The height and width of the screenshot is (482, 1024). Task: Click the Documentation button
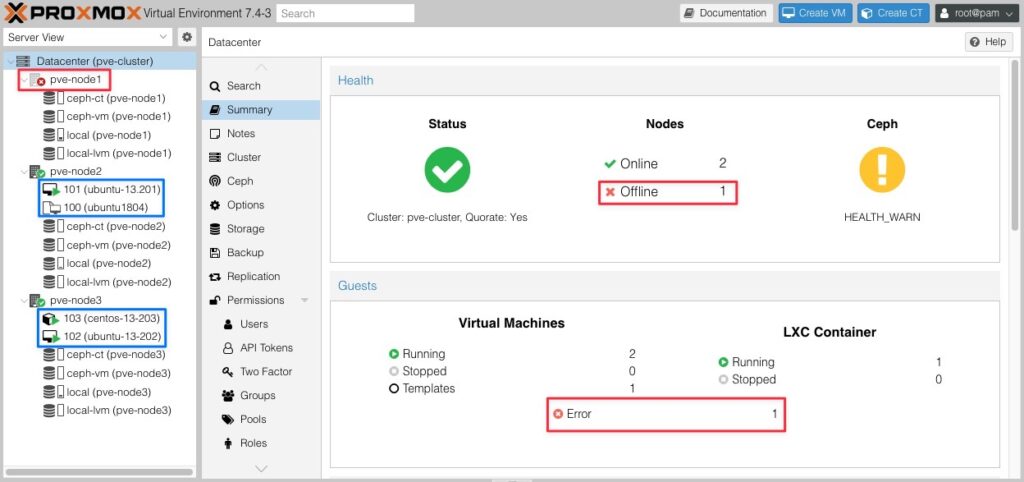pos(726,13)
